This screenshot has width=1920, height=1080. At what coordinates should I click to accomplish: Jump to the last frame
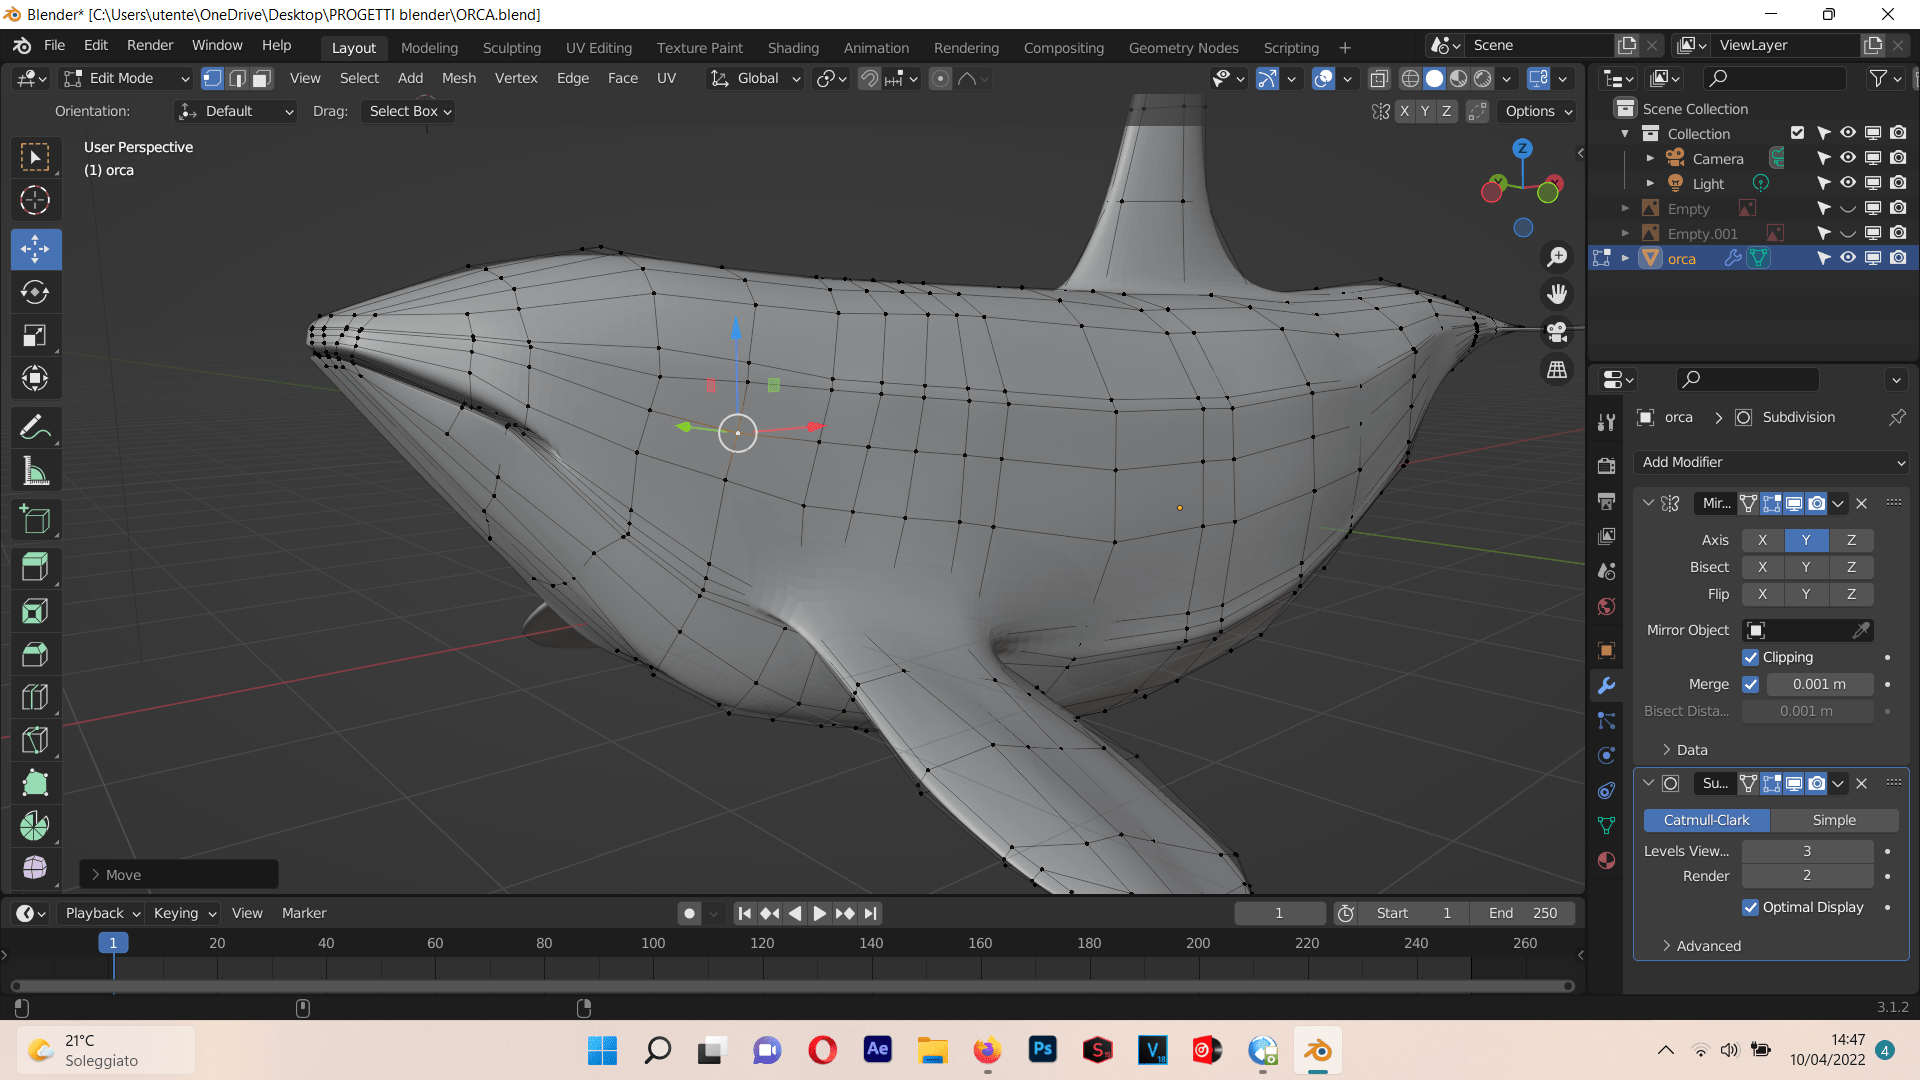[870, 913]
